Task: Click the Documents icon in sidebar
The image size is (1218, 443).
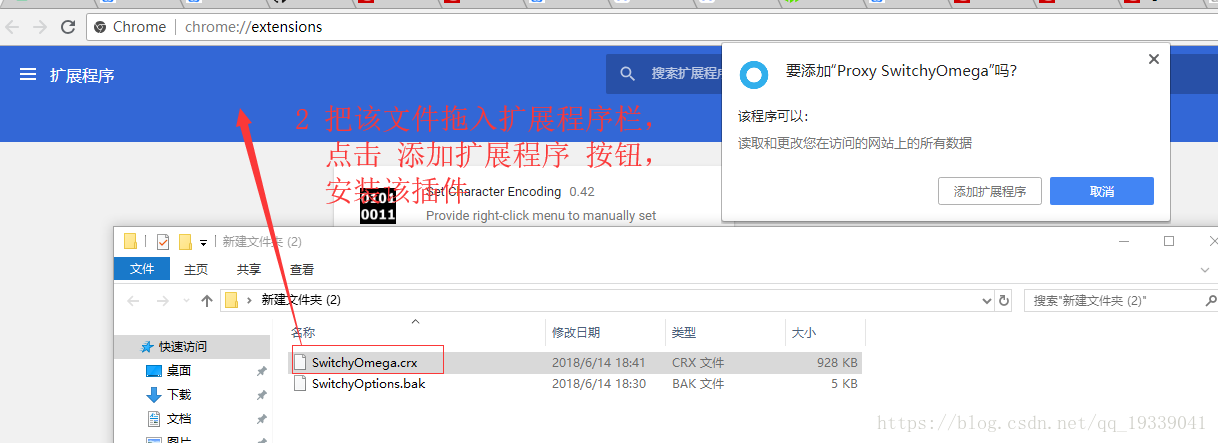Action: pyautogui.click(x=154, y=419)
